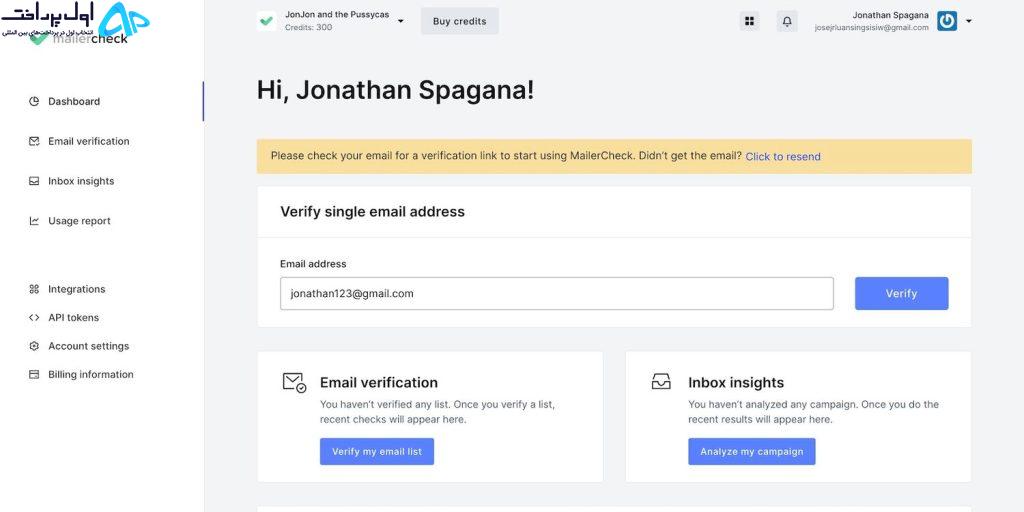Open the Dashboard page in sidebar
The width and height of the screenshot is (1024, 512).
64,101
